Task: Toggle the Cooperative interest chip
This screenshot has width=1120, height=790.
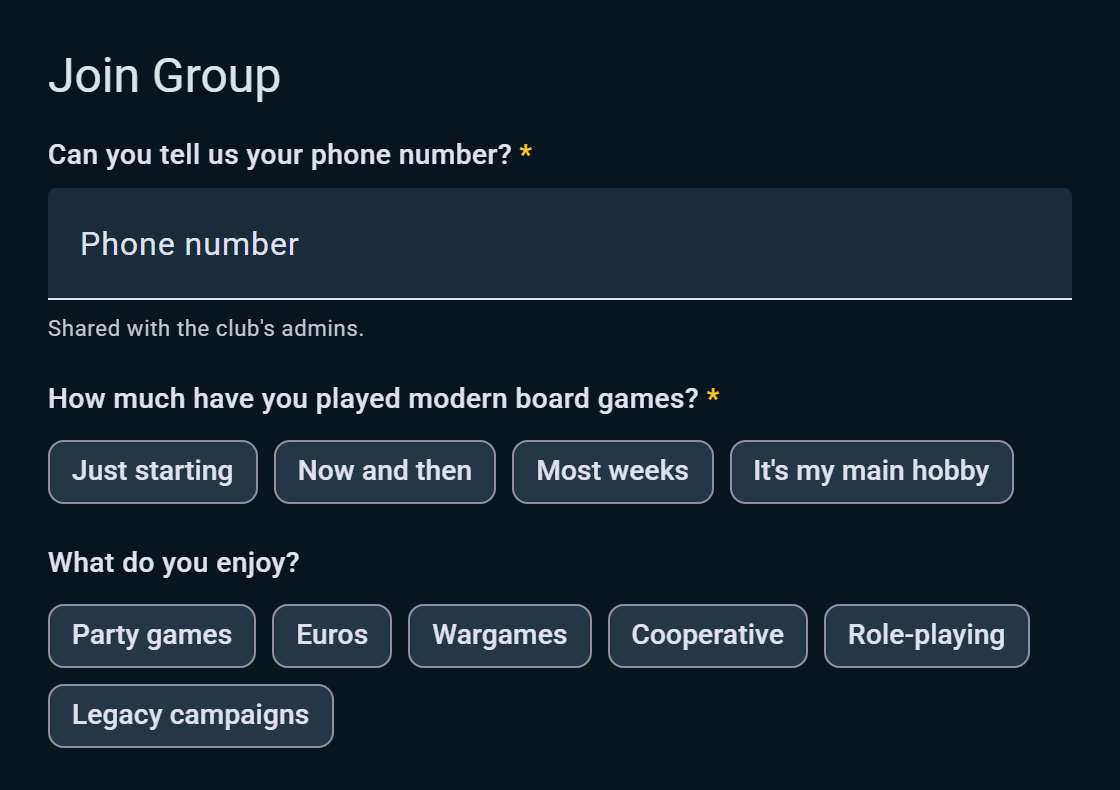Action: pyautogui.click(x=708, y=636)
